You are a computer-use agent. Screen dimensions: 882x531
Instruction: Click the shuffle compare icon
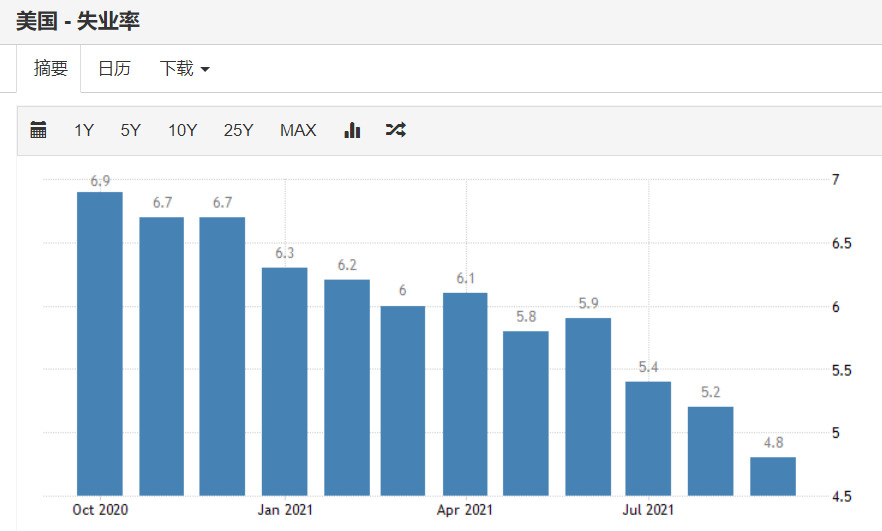(396, 130)
